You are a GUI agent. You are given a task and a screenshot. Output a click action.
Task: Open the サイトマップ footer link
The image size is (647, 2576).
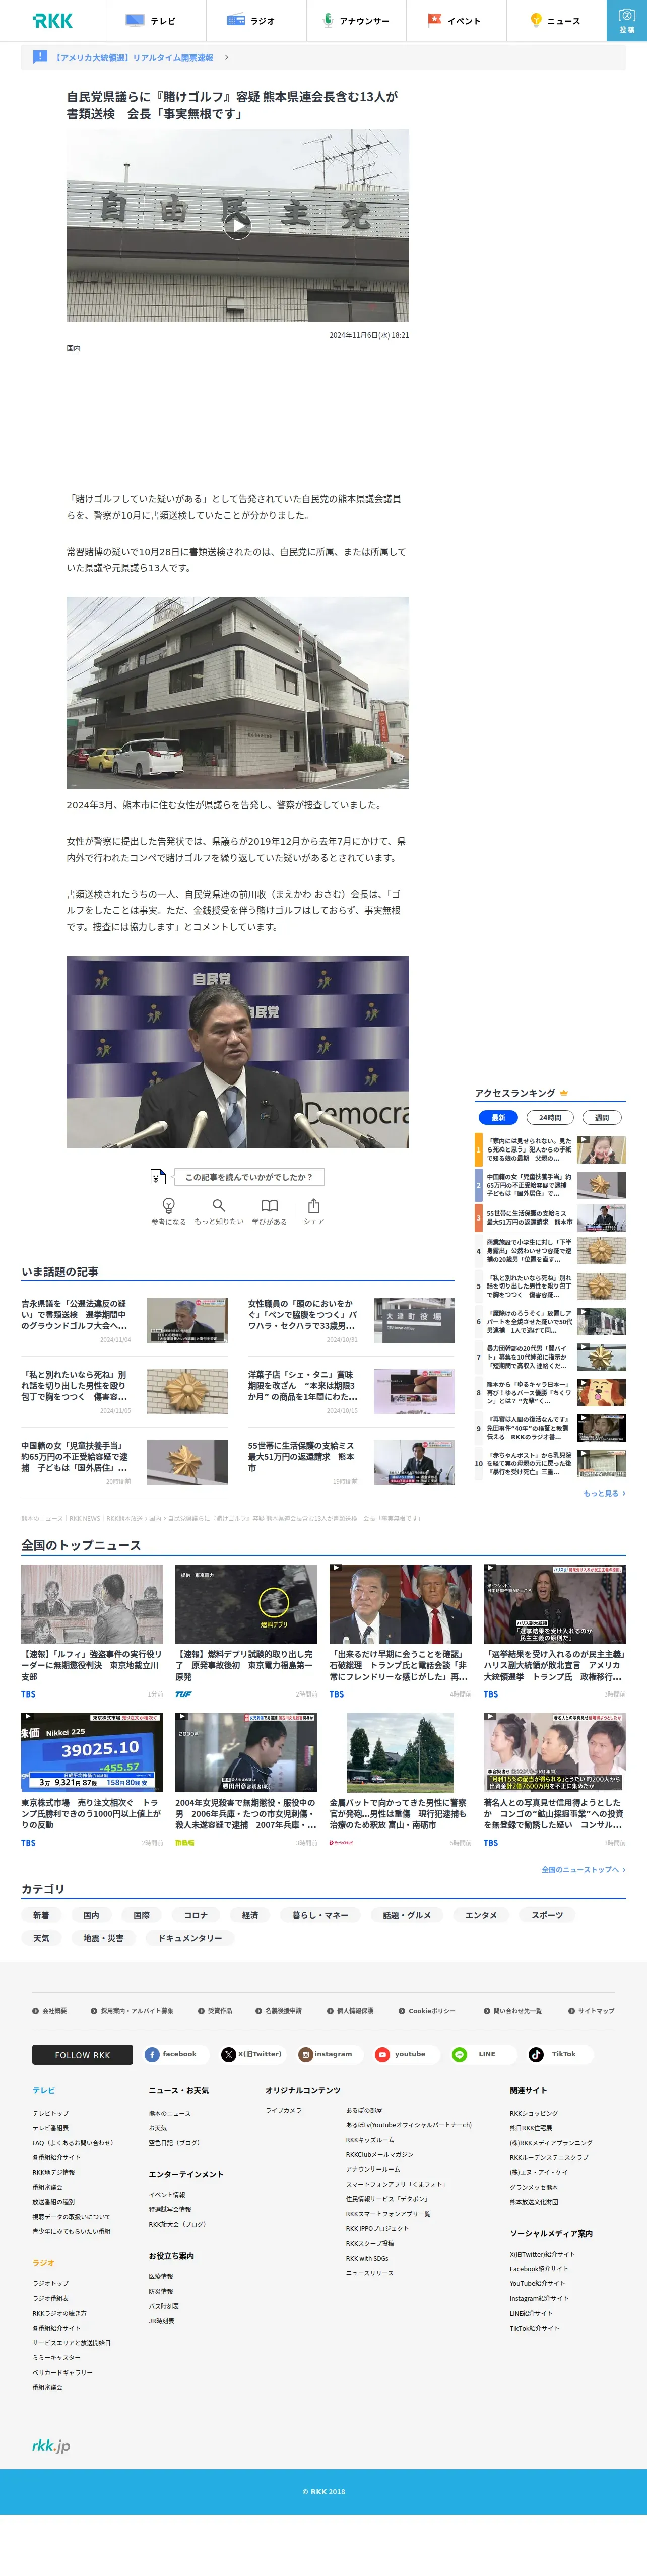click(591, 2011)
